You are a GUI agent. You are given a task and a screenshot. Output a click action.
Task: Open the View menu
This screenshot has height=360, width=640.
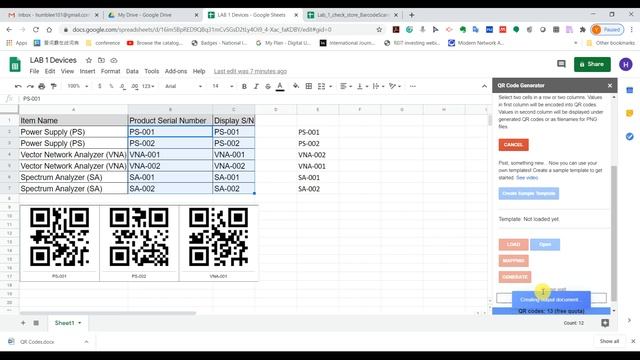[x=67, y=71]
